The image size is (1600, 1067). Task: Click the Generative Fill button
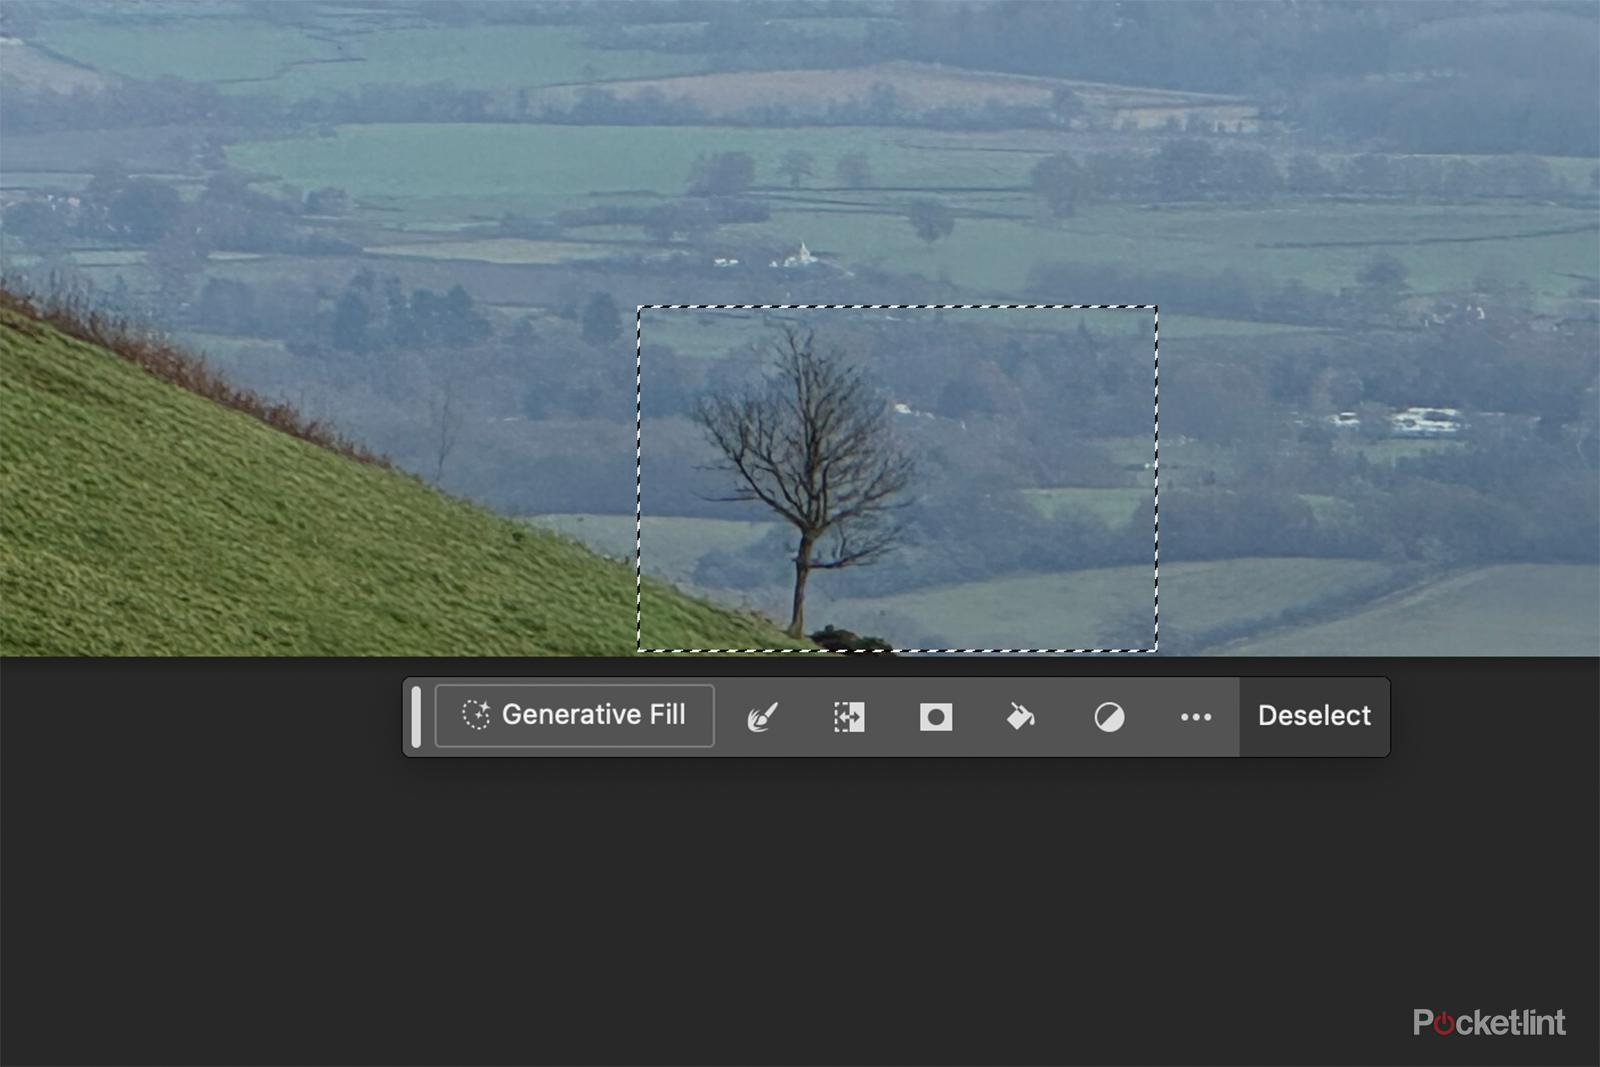pos(574,715)
